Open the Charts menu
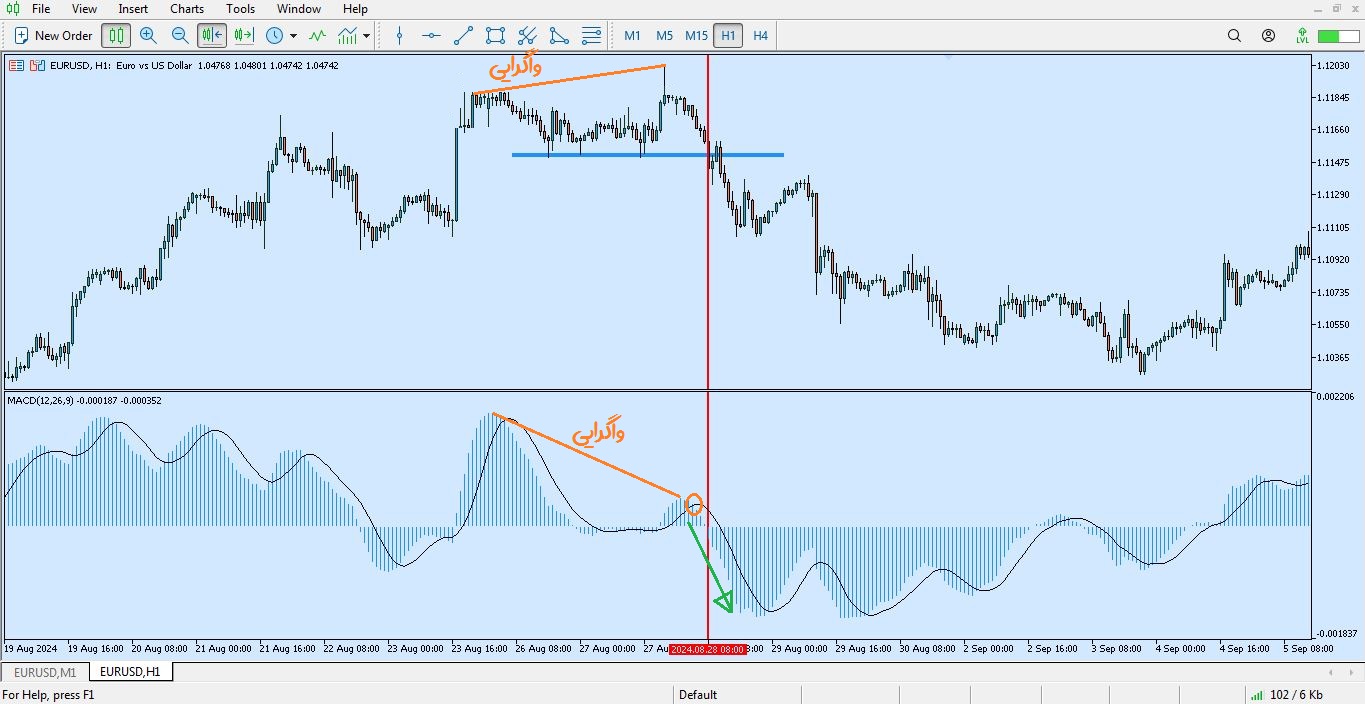Screen dimensions: 1365x704 pyautogui.click(x=187, y=9)
